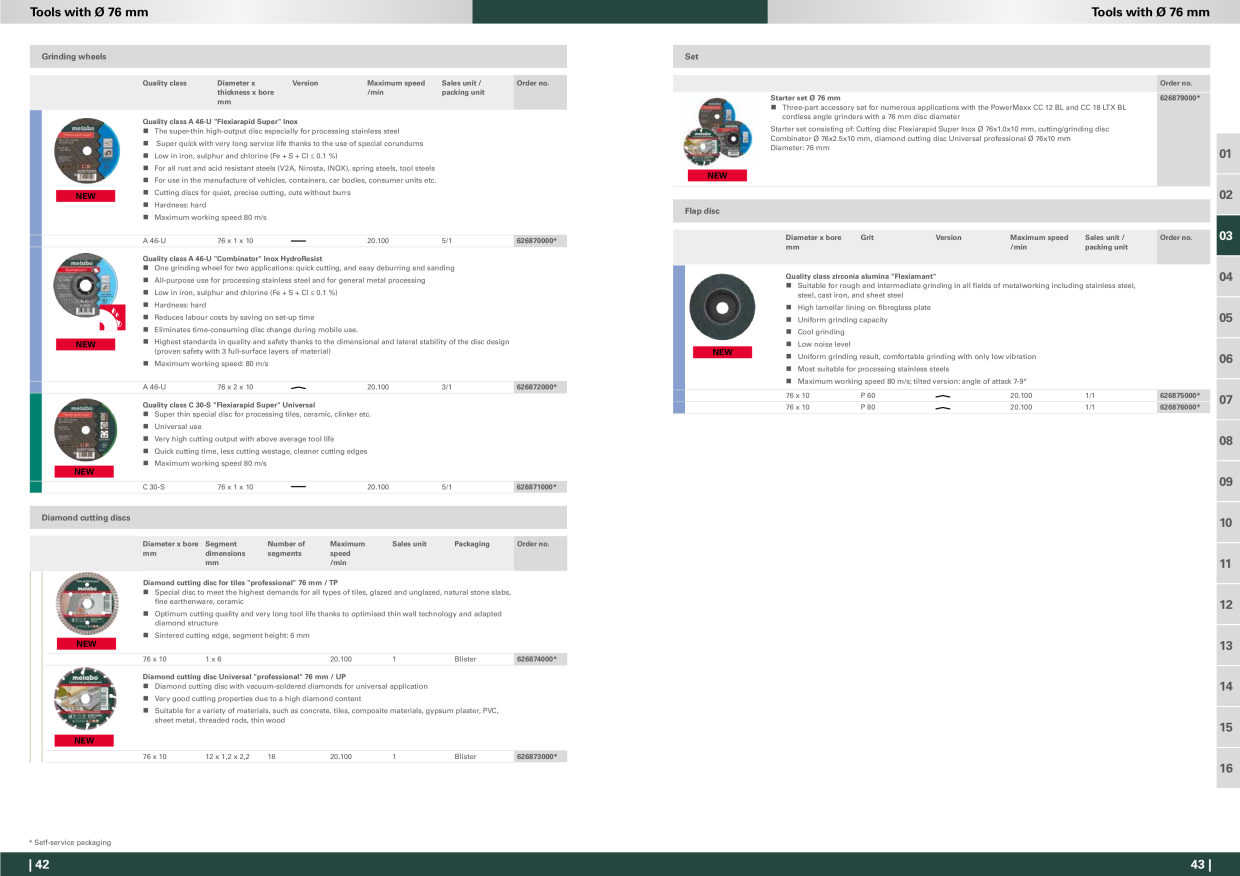Image resolution: width=1240 pixels, height=876 pixels.
Task: Click the NEW badge under the Starter set
Action: coord(717,176)
